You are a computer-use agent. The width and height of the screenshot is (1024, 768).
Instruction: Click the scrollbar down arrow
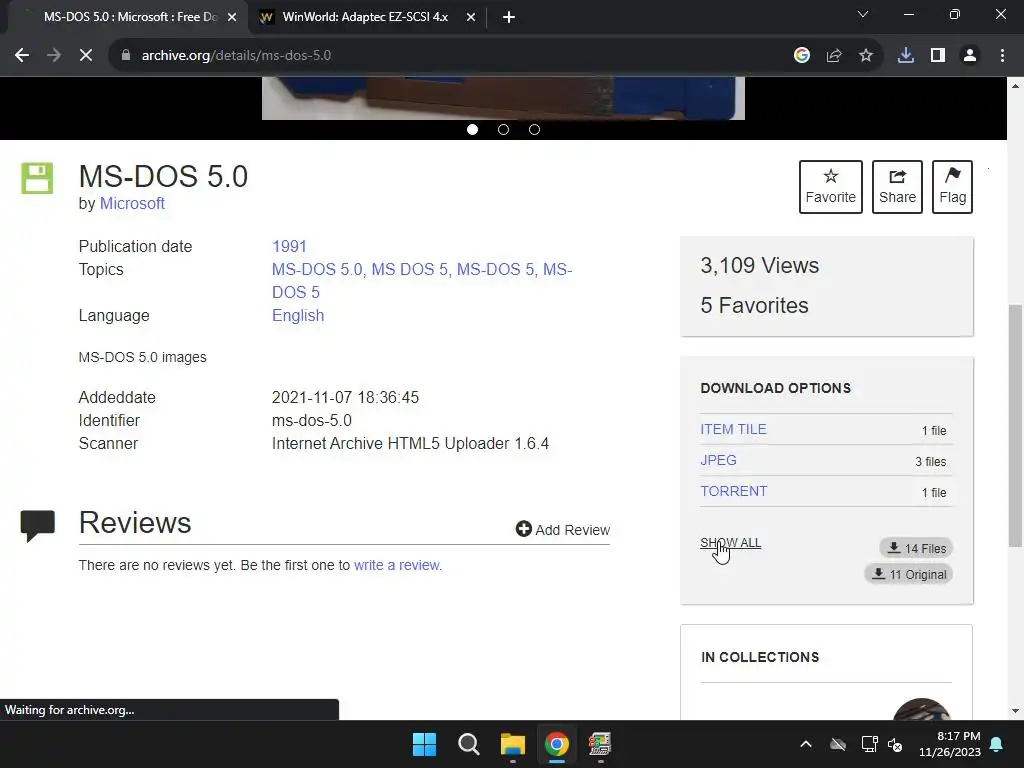[x=1016, y=711]
